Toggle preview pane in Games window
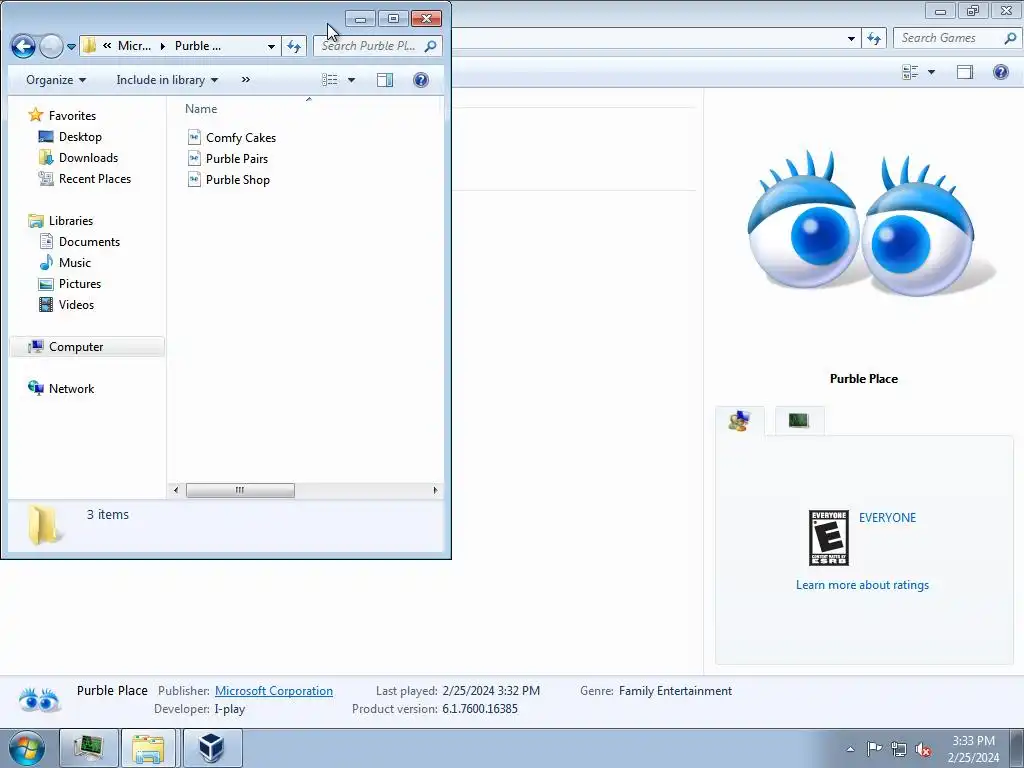 (965, 72)
